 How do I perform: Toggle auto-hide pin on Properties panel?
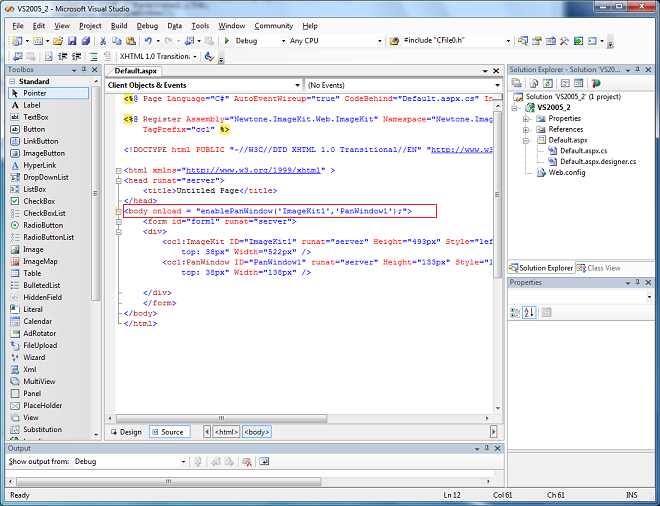pyautogui.click(x=638, y=282)
